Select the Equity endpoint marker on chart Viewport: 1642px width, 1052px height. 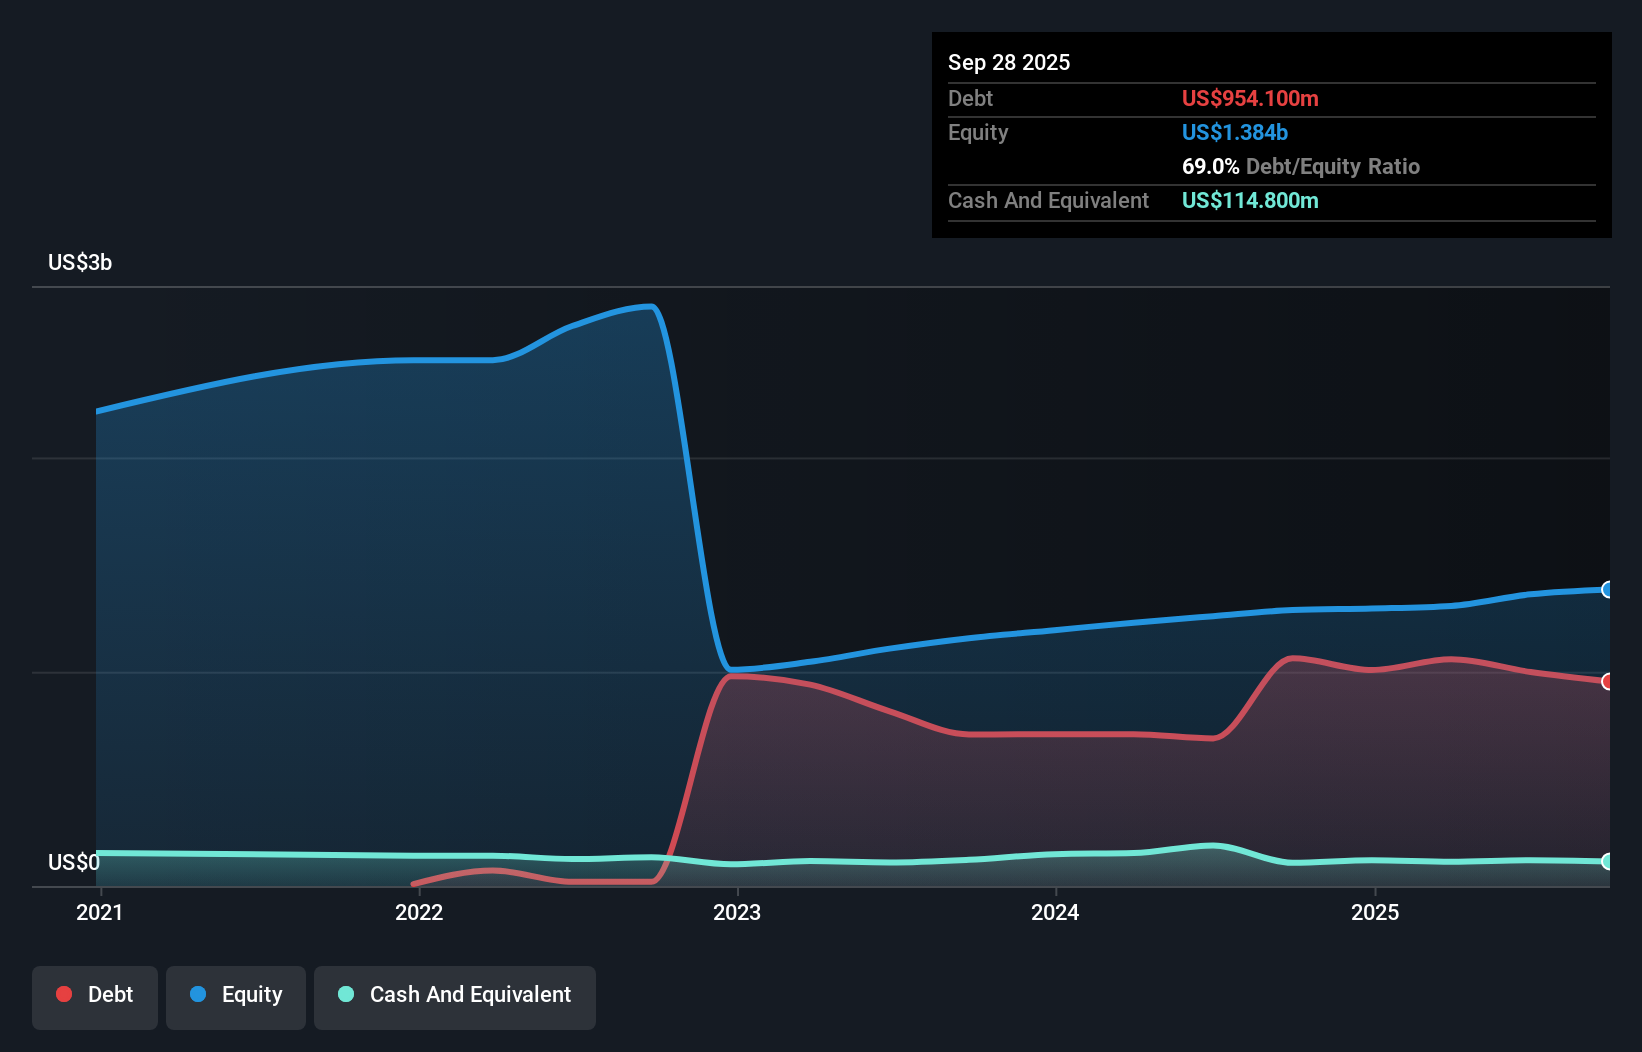[x=1607, y=589]
